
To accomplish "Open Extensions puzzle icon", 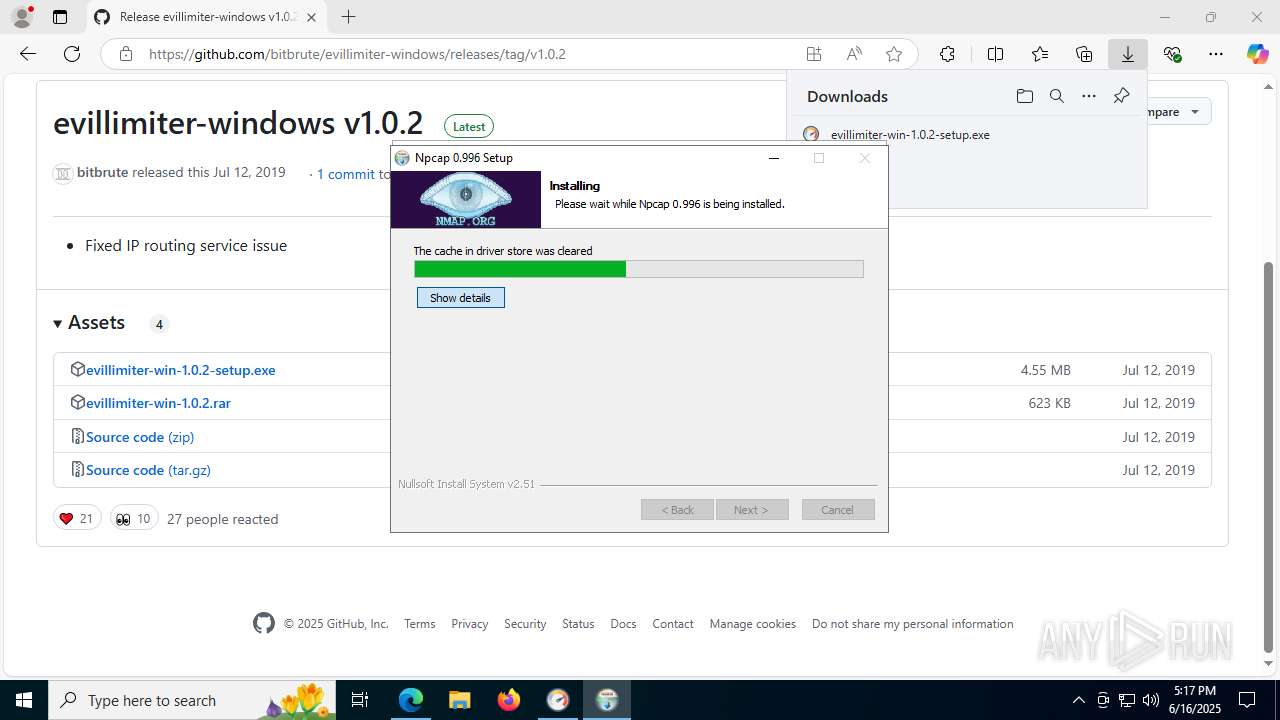I will click(x=947, y=54).
